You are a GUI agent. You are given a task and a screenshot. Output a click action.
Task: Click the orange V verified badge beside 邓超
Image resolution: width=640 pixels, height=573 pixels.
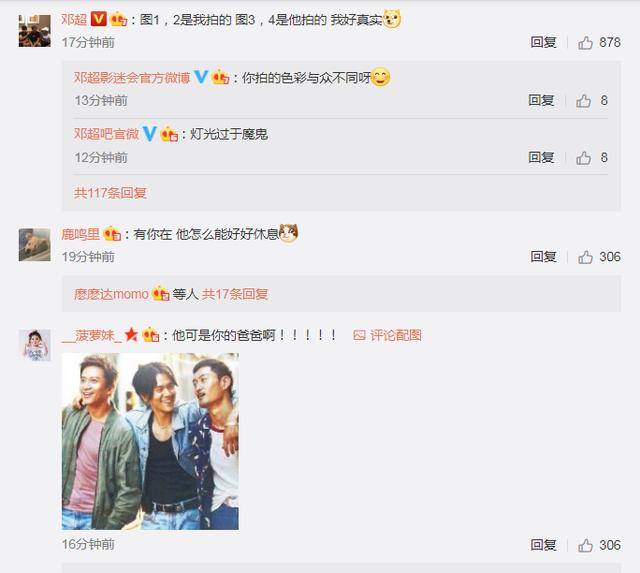(98, 19)
